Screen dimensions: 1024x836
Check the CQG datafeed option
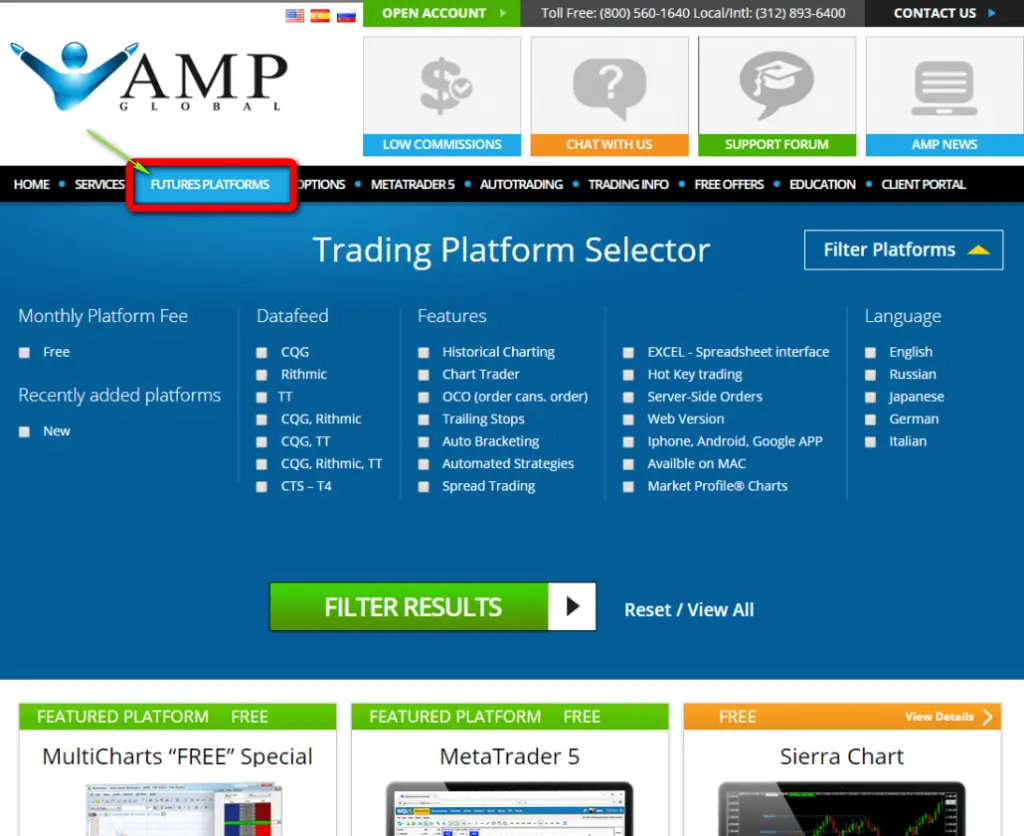tap(263, 352)
